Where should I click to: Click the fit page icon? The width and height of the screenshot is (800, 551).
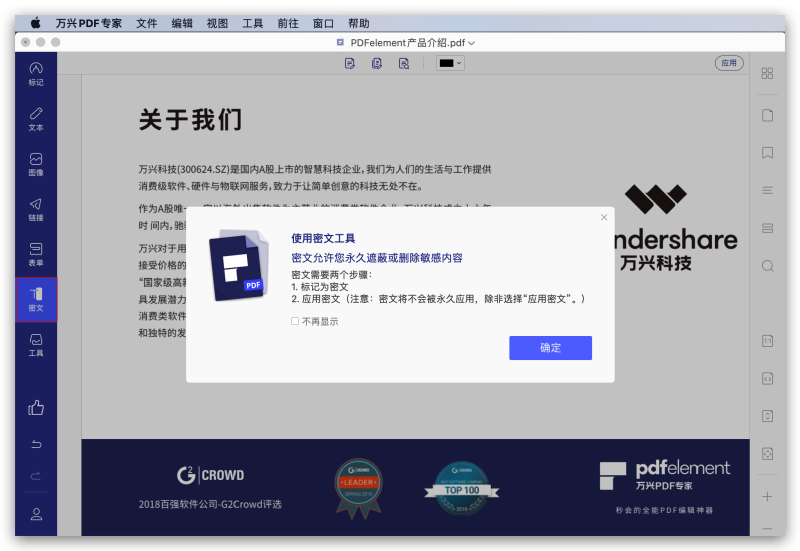pyautogui.click(x=767, y=454)
